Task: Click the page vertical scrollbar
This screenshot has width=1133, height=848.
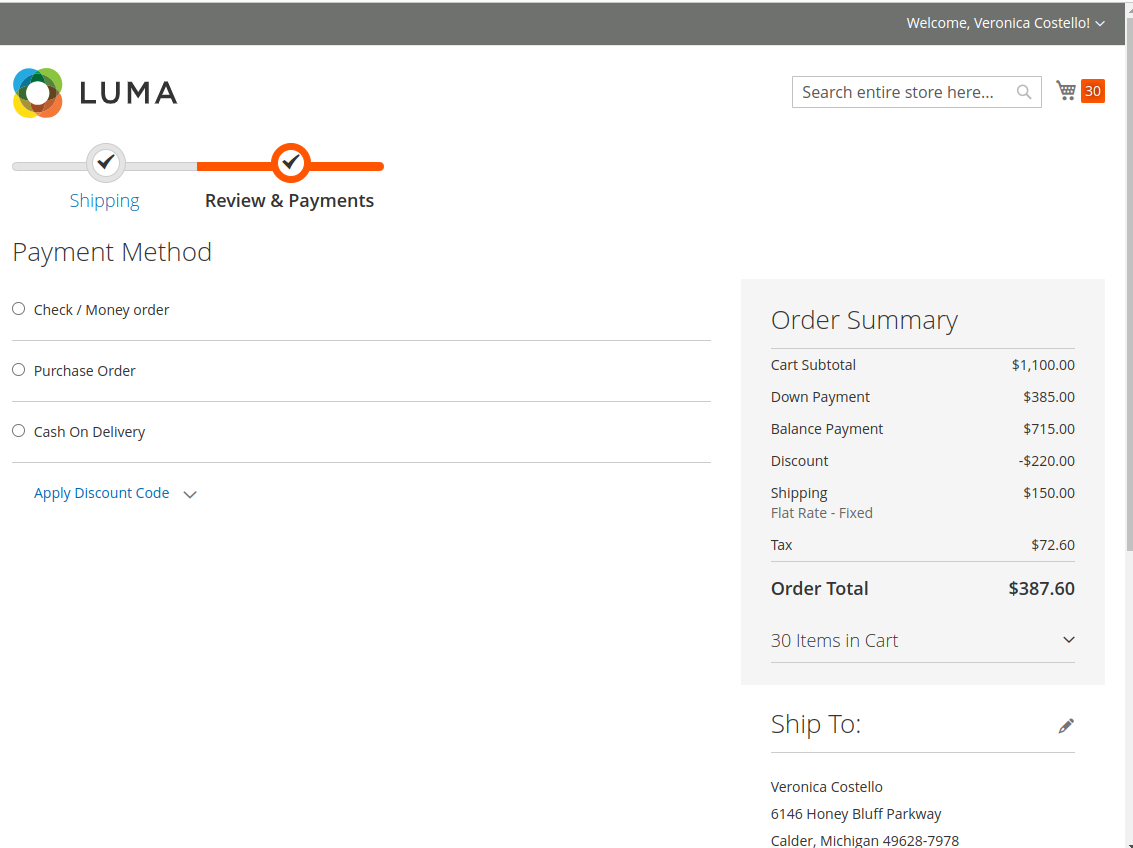Action: point(1129,300)
